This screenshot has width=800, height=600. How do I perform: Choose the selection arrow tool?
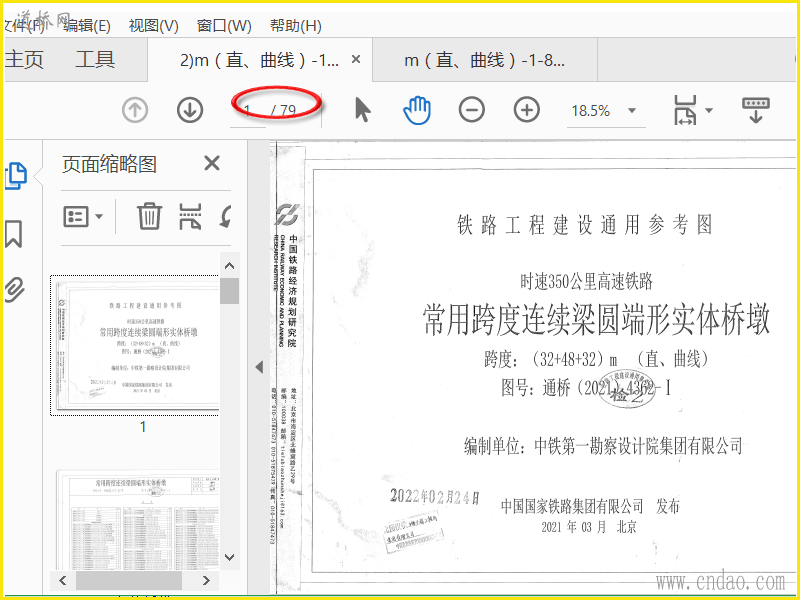(x=362, y=110)
